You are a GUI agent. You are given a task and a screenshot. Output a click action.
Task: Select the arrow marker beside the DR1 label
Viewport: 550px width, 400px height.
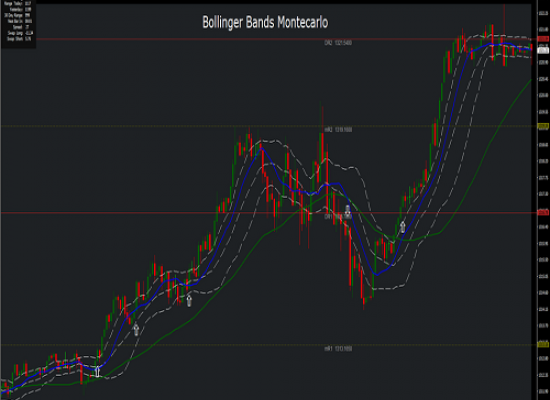[x=347, y=211]
